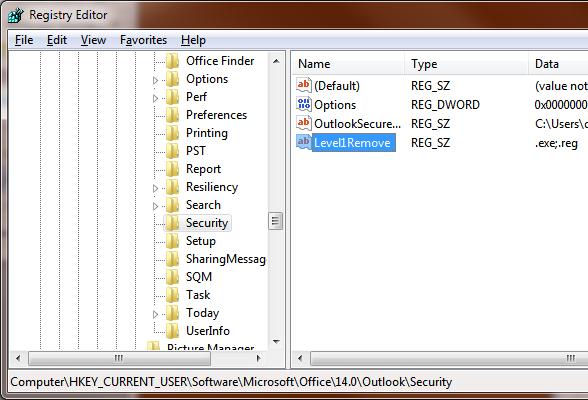Click the Registry Editor title bar icon
The image size is (588, 400).
[x=16, y=15]
